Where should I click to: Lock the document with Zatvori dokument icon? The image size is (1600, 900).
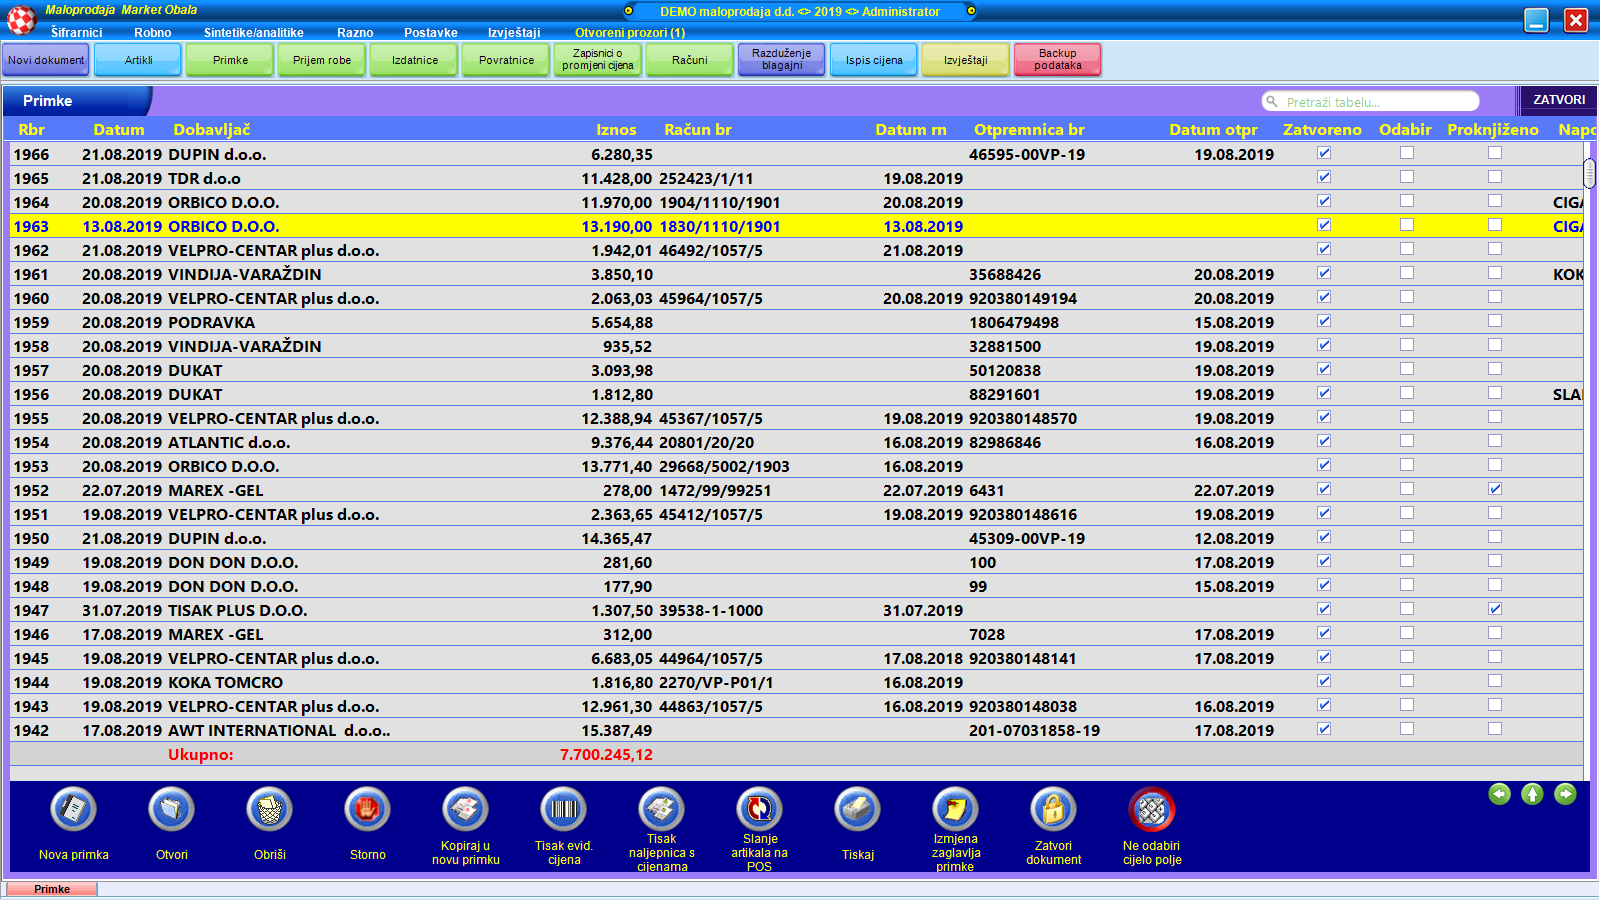[1053, 810]
